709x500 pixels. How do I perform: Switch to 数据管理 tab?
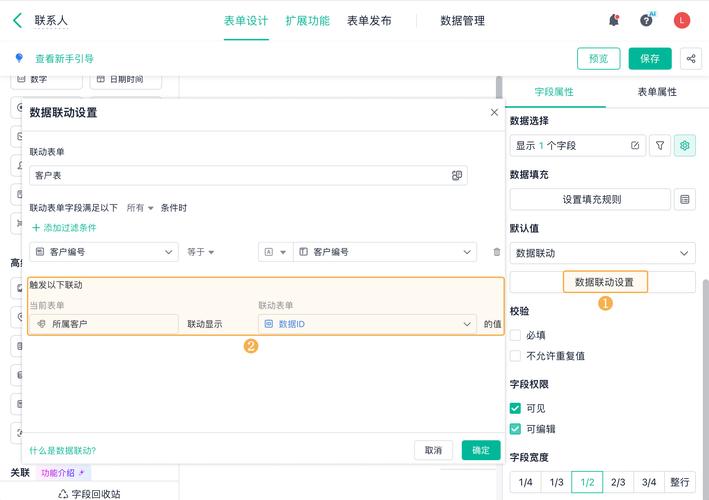463,21
